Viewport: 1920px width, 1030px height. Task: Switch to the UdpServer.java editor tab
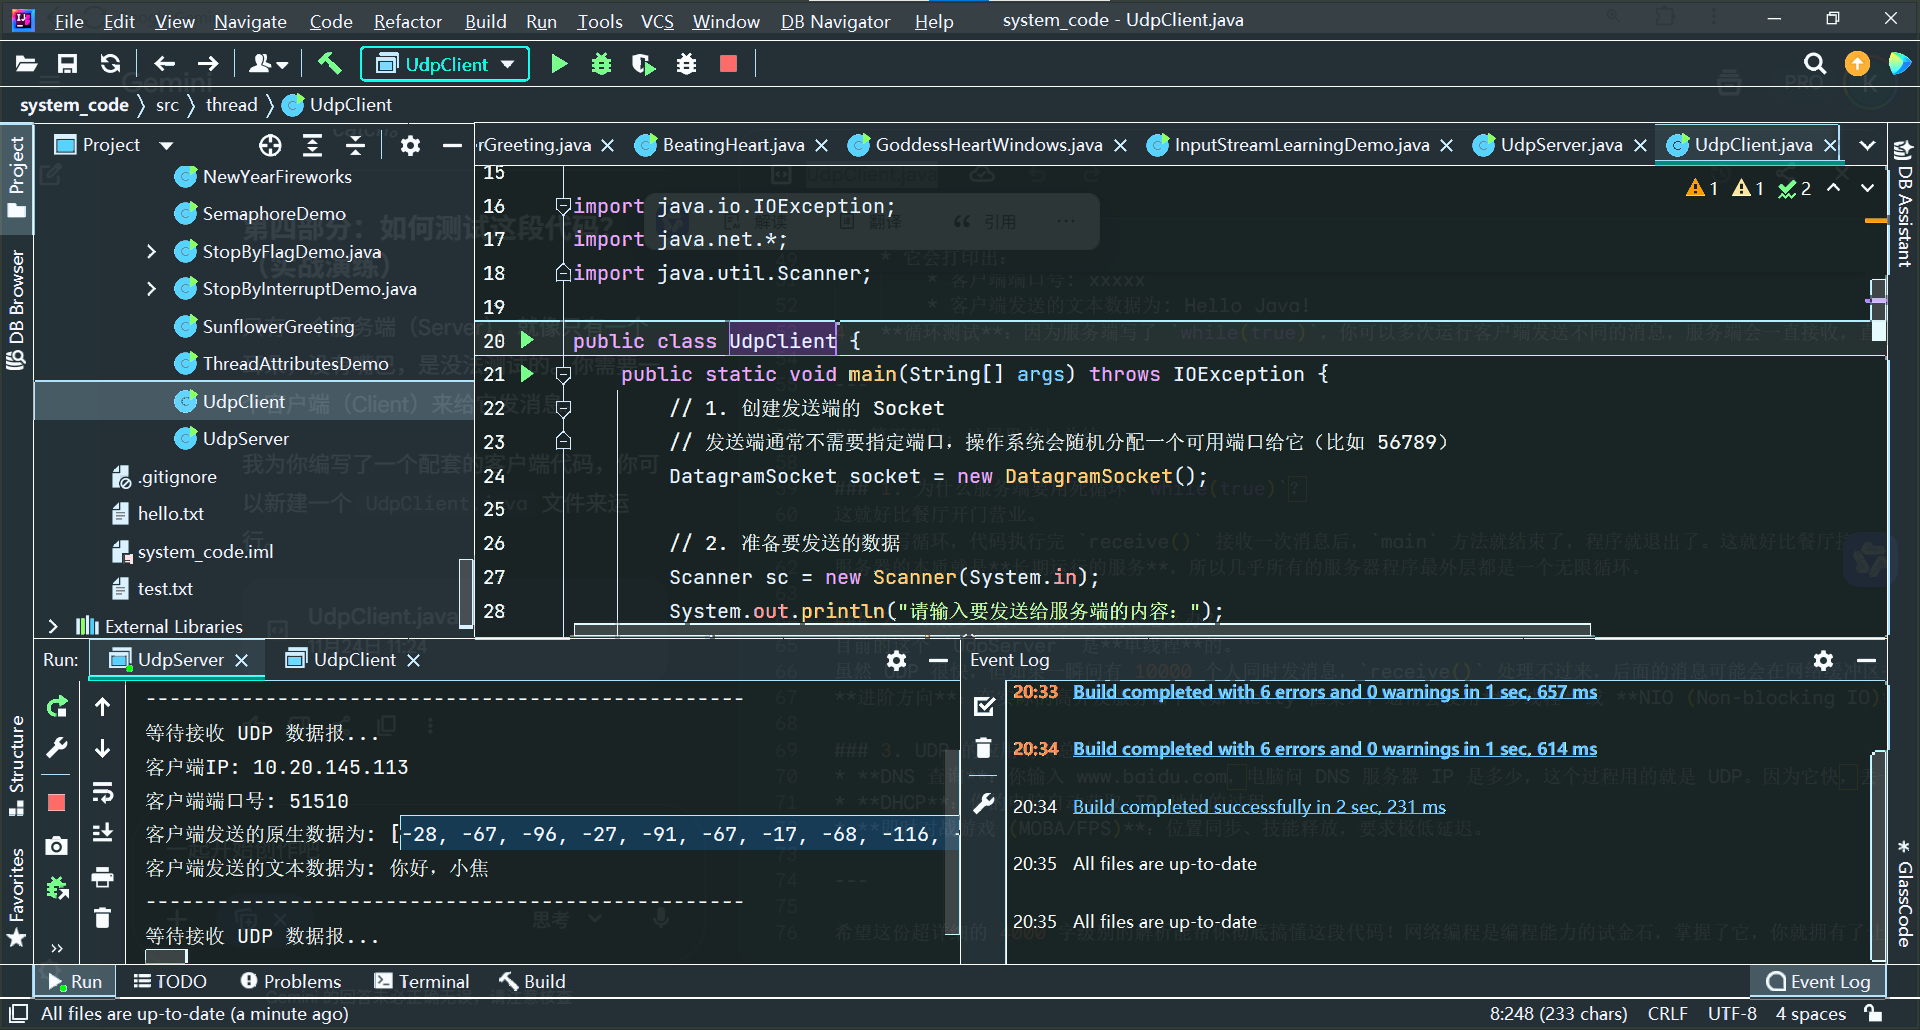pos(1560,146)
